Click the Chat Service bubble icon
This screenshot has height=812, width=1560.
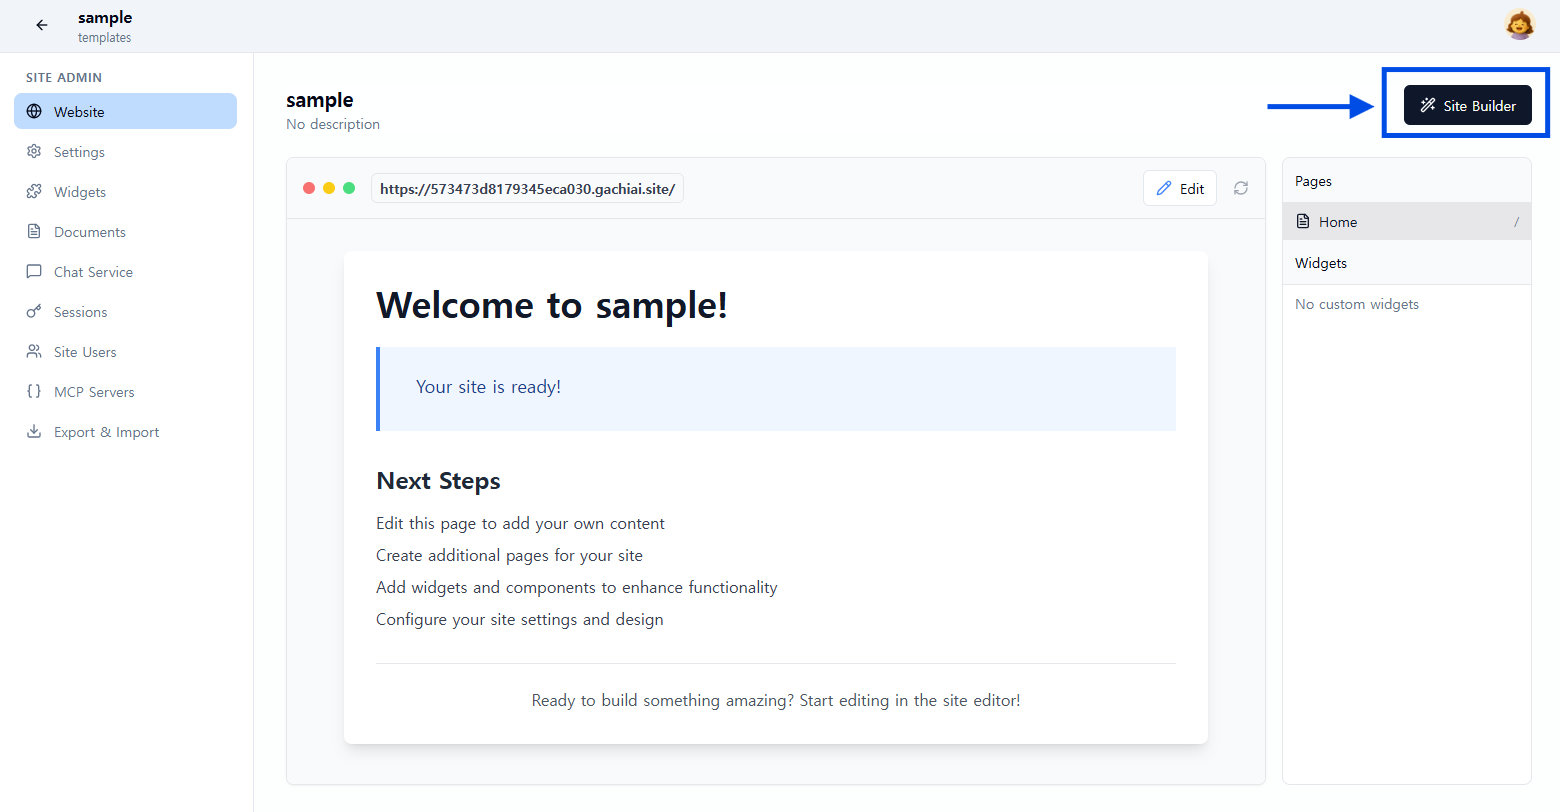[34, 272]
